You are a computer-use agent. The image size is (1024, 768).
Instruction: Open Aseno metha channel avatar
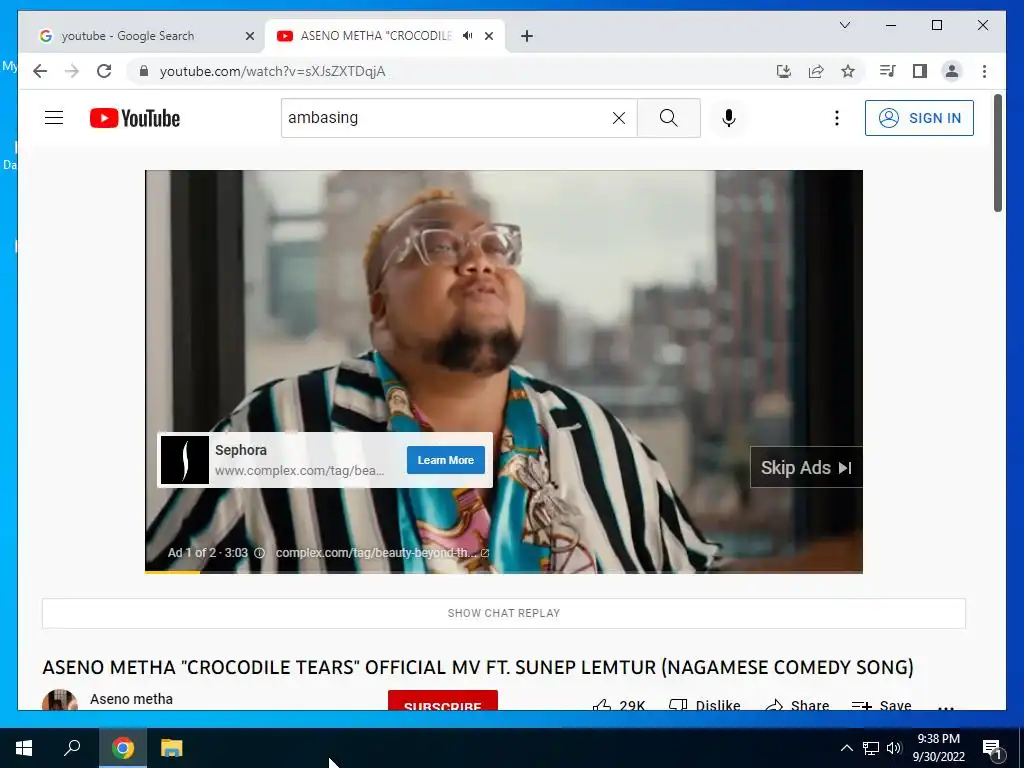tap(59, 700)
